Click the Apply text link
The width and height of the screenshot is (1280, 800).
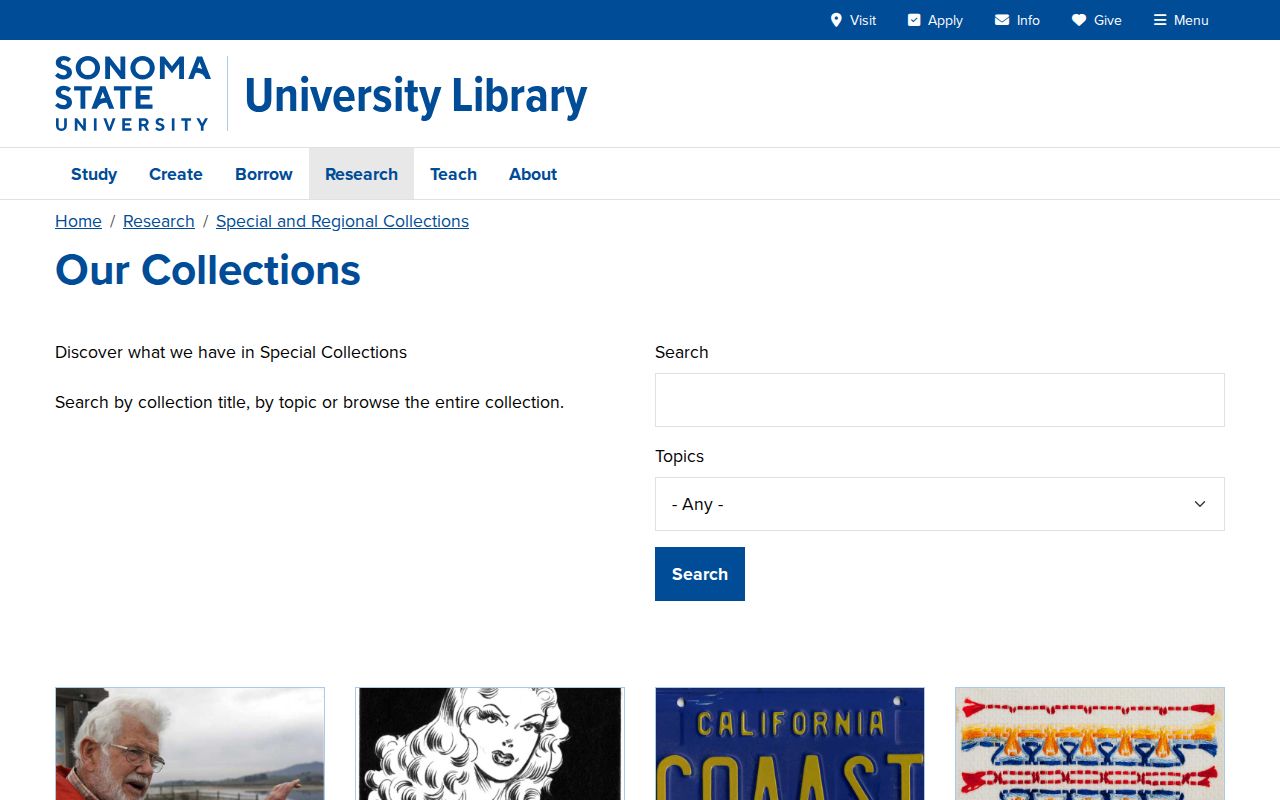coord(945,20)
